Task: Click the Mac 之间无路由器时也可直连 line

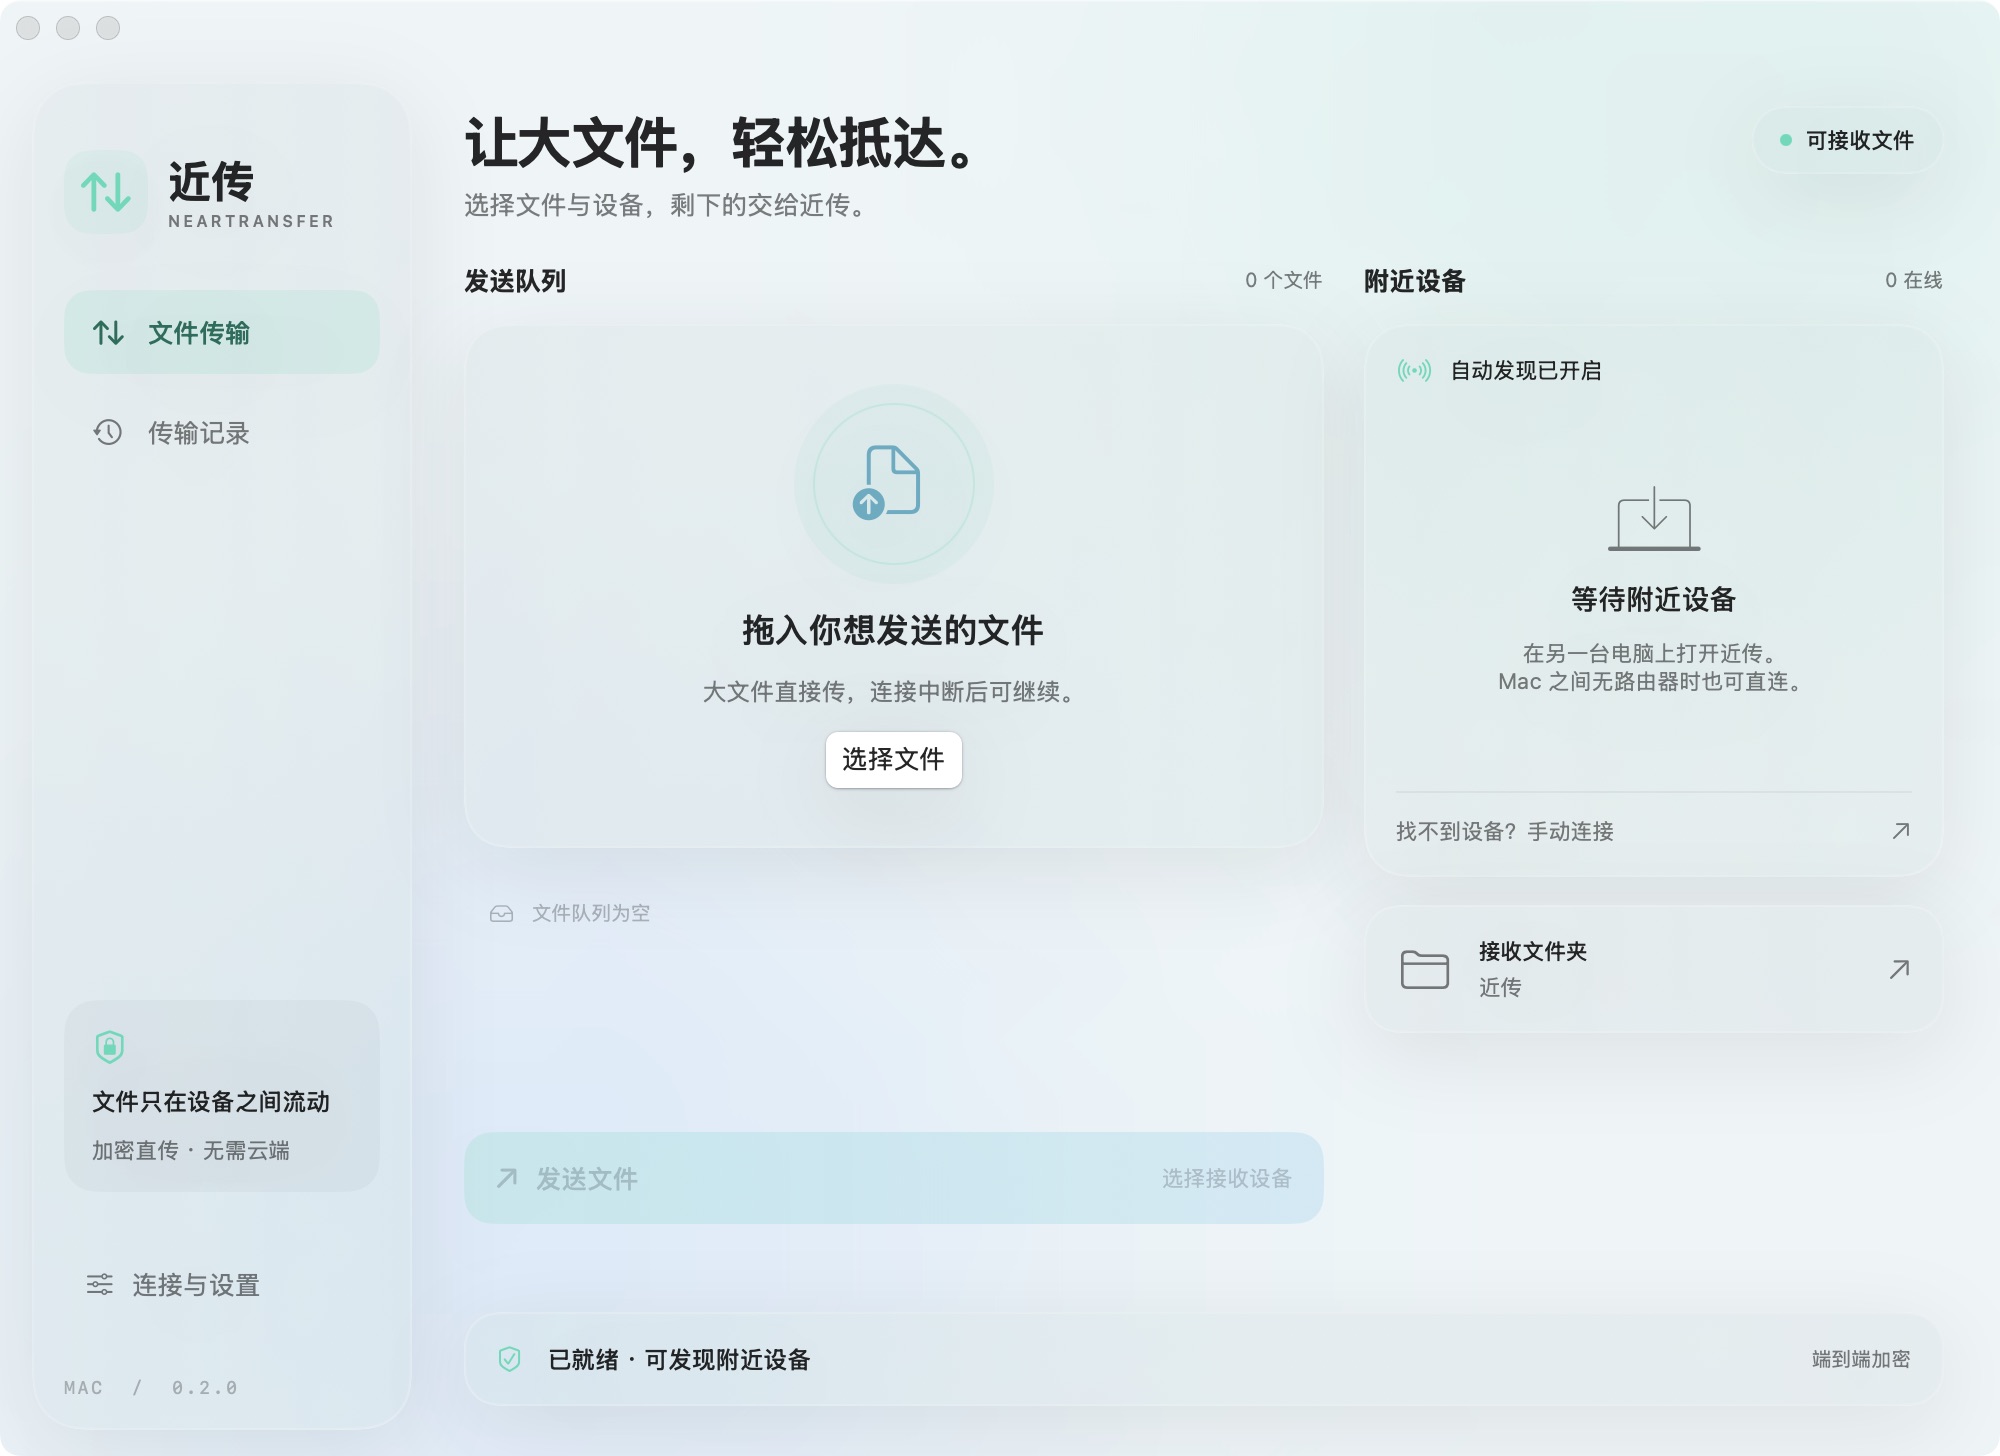Action: (1654, 682)
